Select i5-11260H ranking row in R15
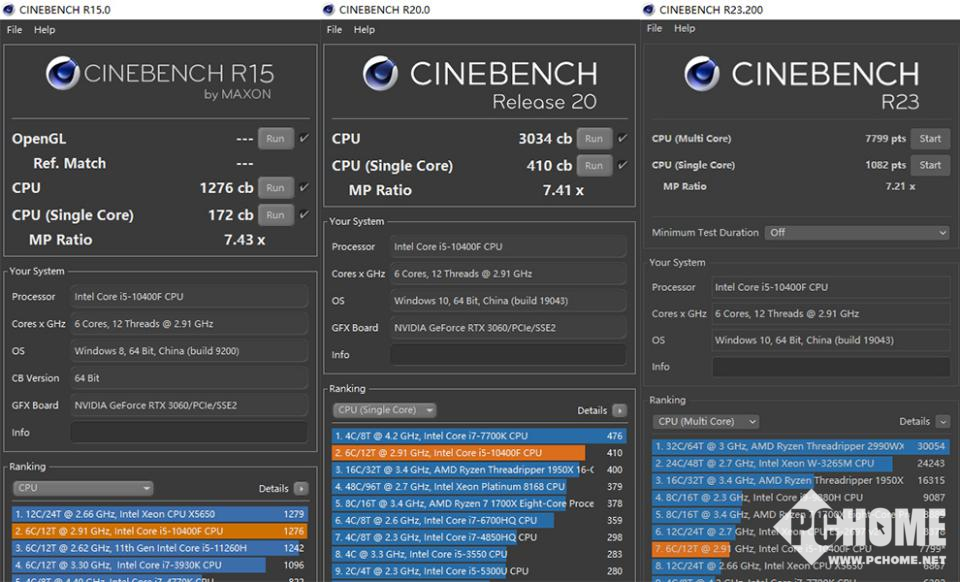 159,548
